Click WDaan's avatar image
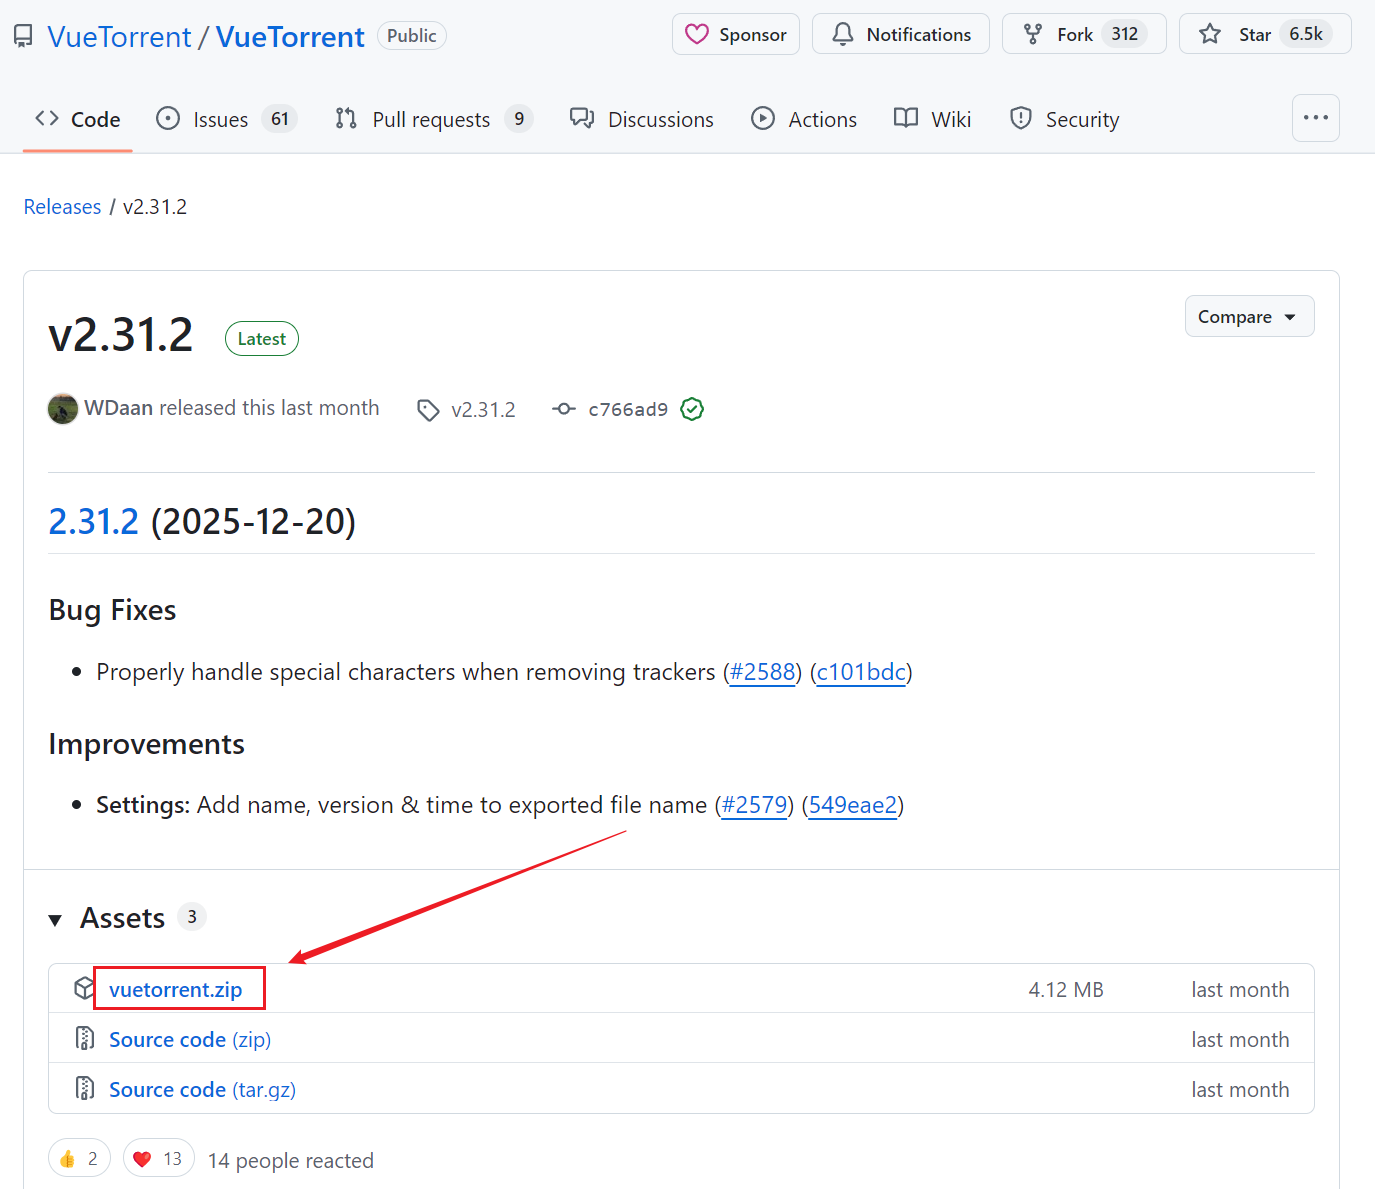 [x=62, y=408]
